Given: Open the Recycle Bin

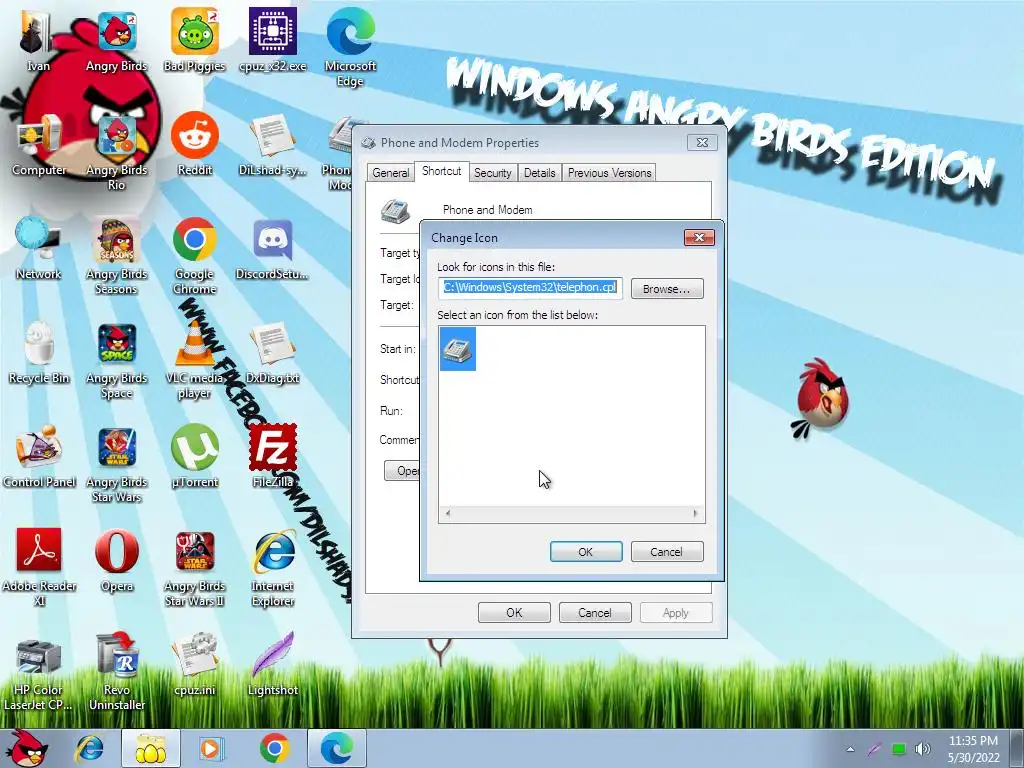Looking at the screenshot, I should 39,353.
